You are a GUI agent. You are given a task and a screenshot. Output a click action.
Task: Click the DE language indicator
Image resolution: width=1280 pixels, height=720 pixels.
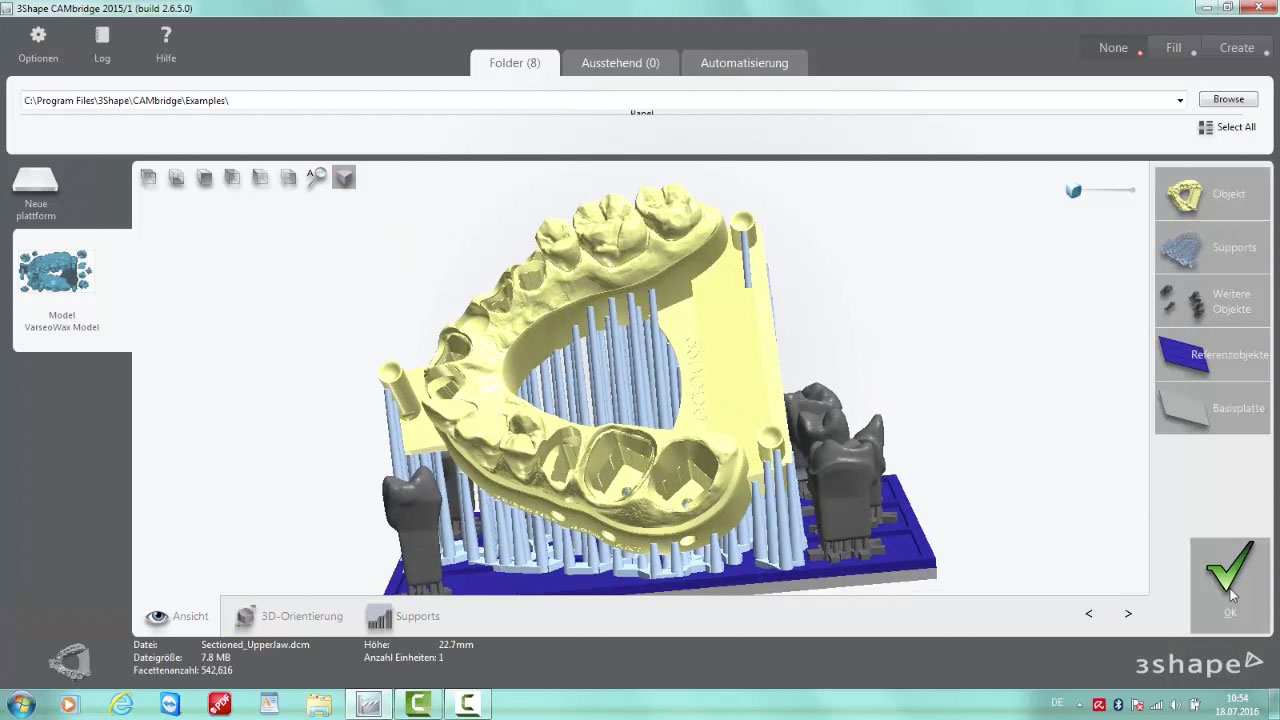(x=1057, y=704)
